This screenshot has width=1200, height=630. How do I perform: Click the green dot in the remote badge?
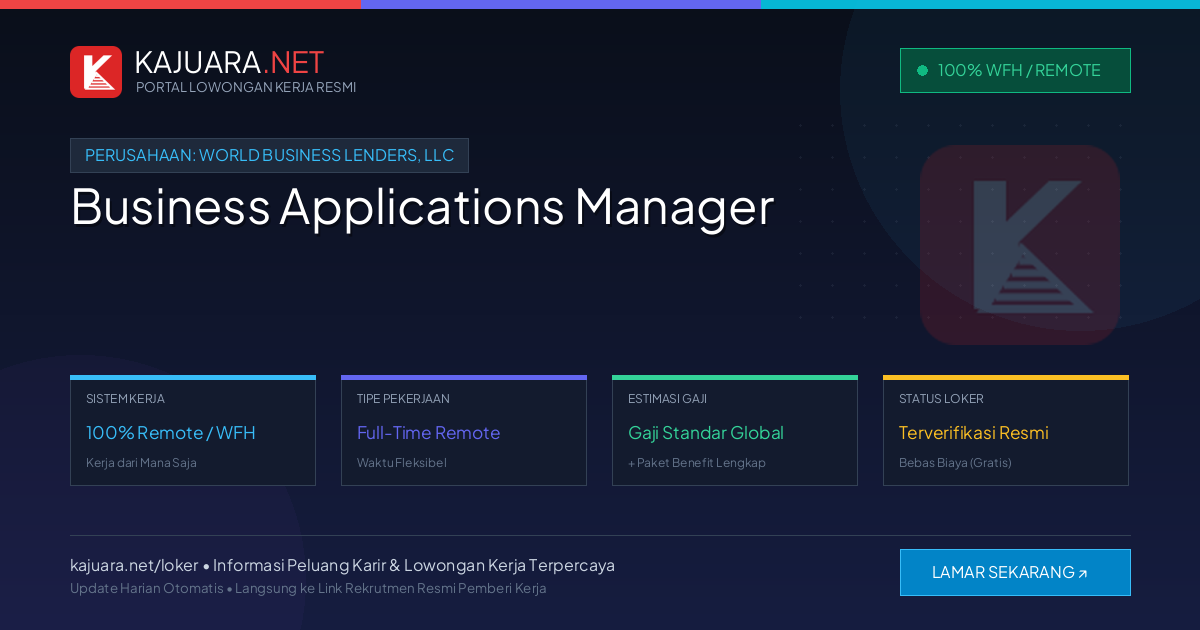point(922,70)
